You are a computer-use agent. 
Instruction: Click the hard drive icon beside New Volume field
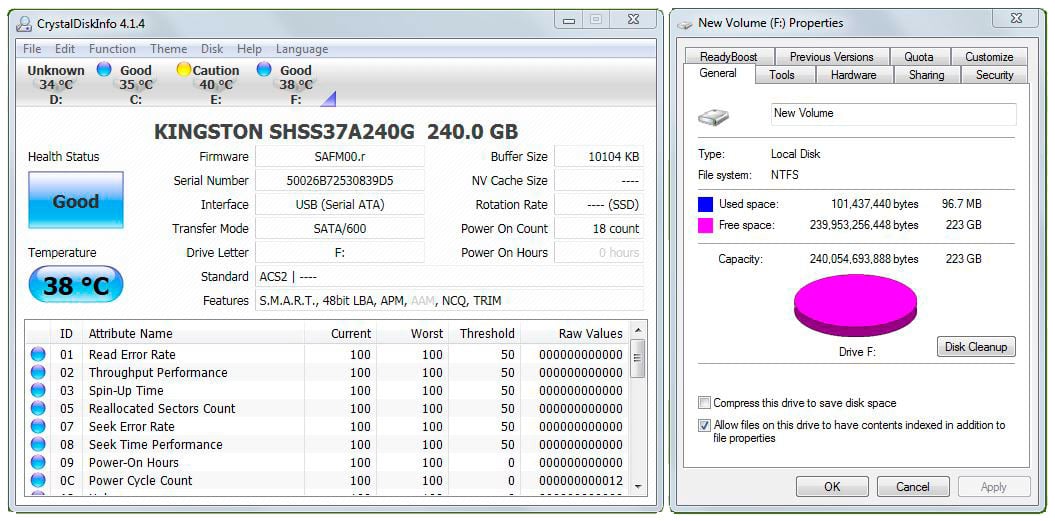[713, 118]
